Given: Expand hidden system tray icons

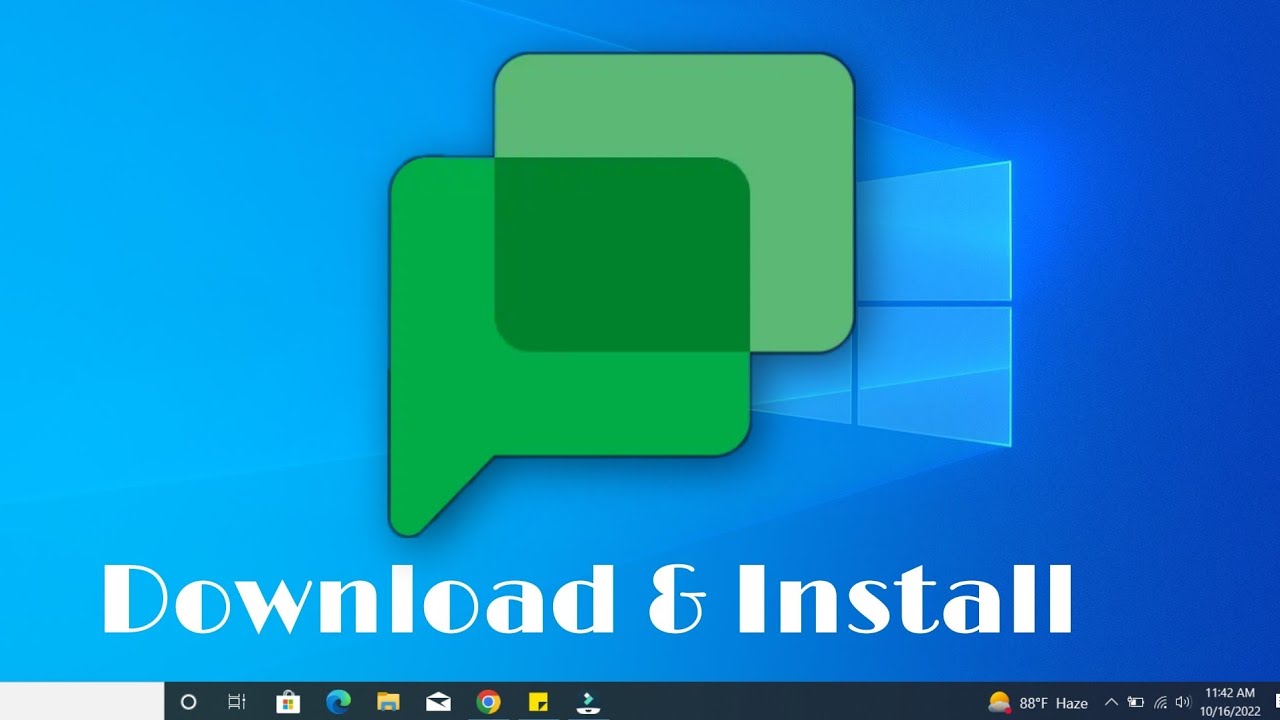Looking at the screenshot, I should coord(1111,703).
